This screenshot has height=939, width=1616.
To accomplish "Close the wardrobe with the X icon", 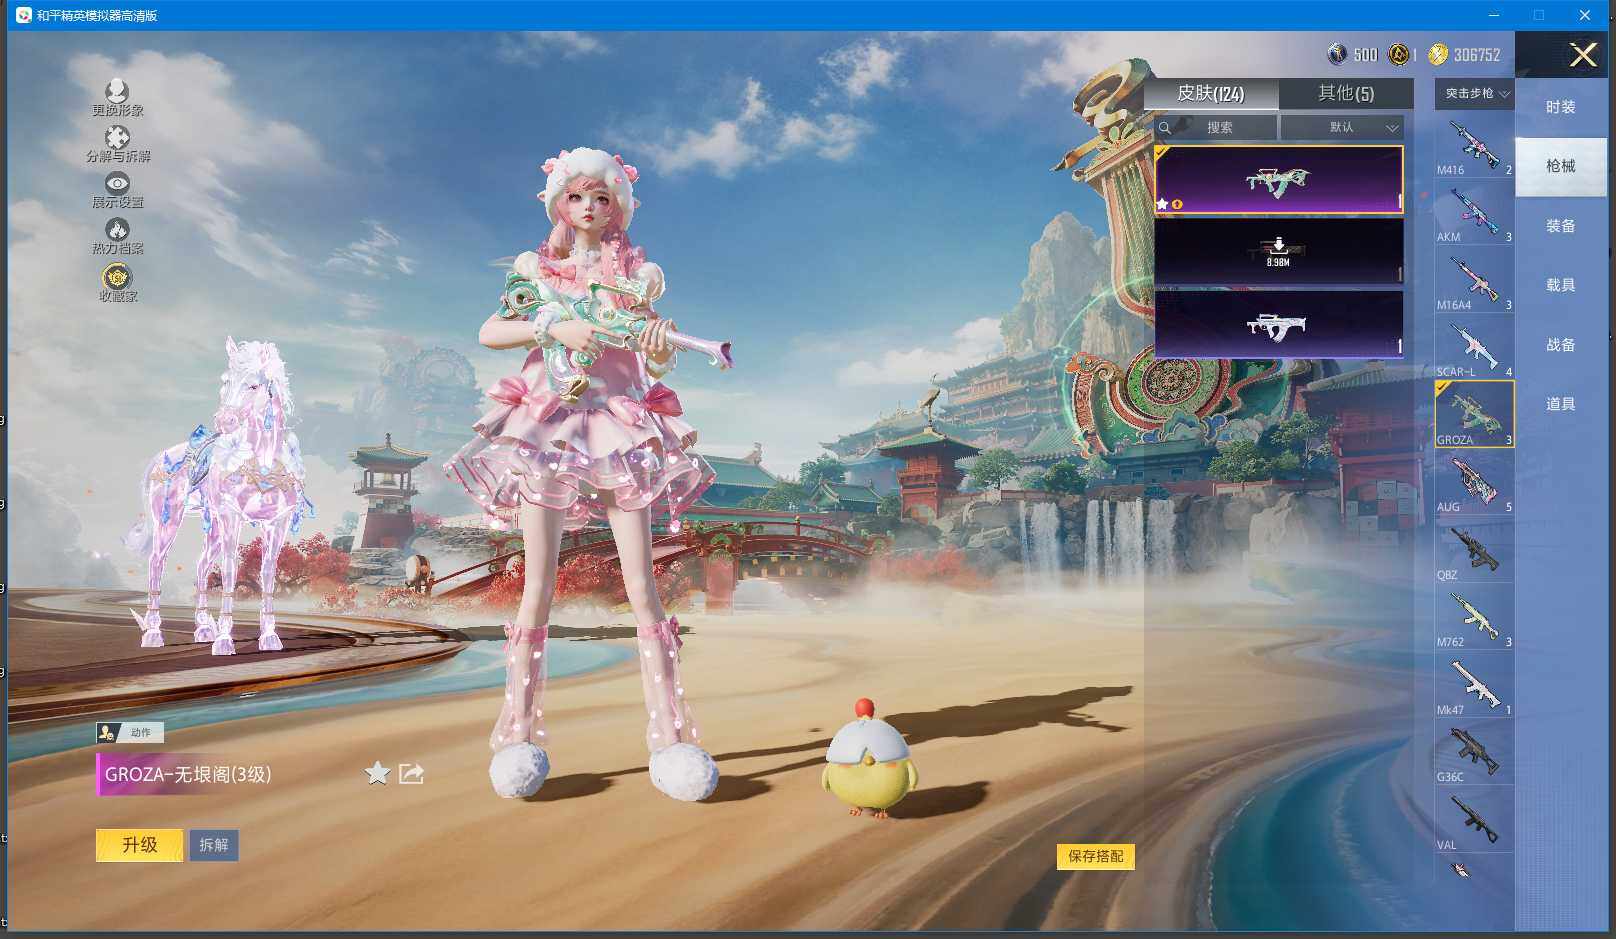I will 1583,54.
